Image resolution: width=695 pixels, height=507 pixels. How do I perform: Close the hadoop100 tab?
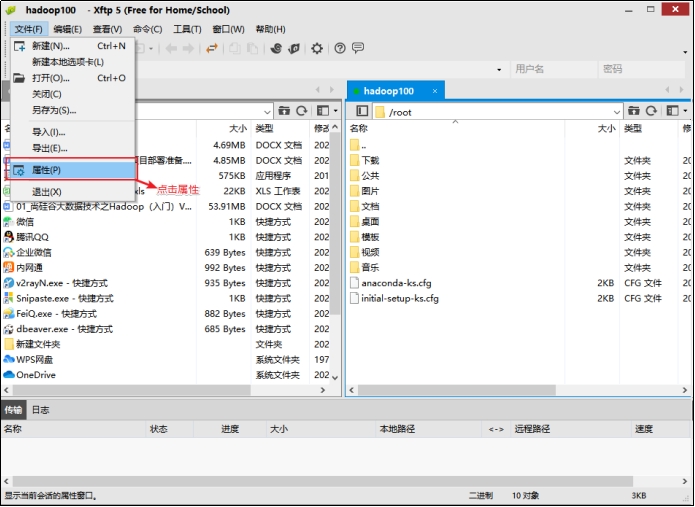click(435, 91)
